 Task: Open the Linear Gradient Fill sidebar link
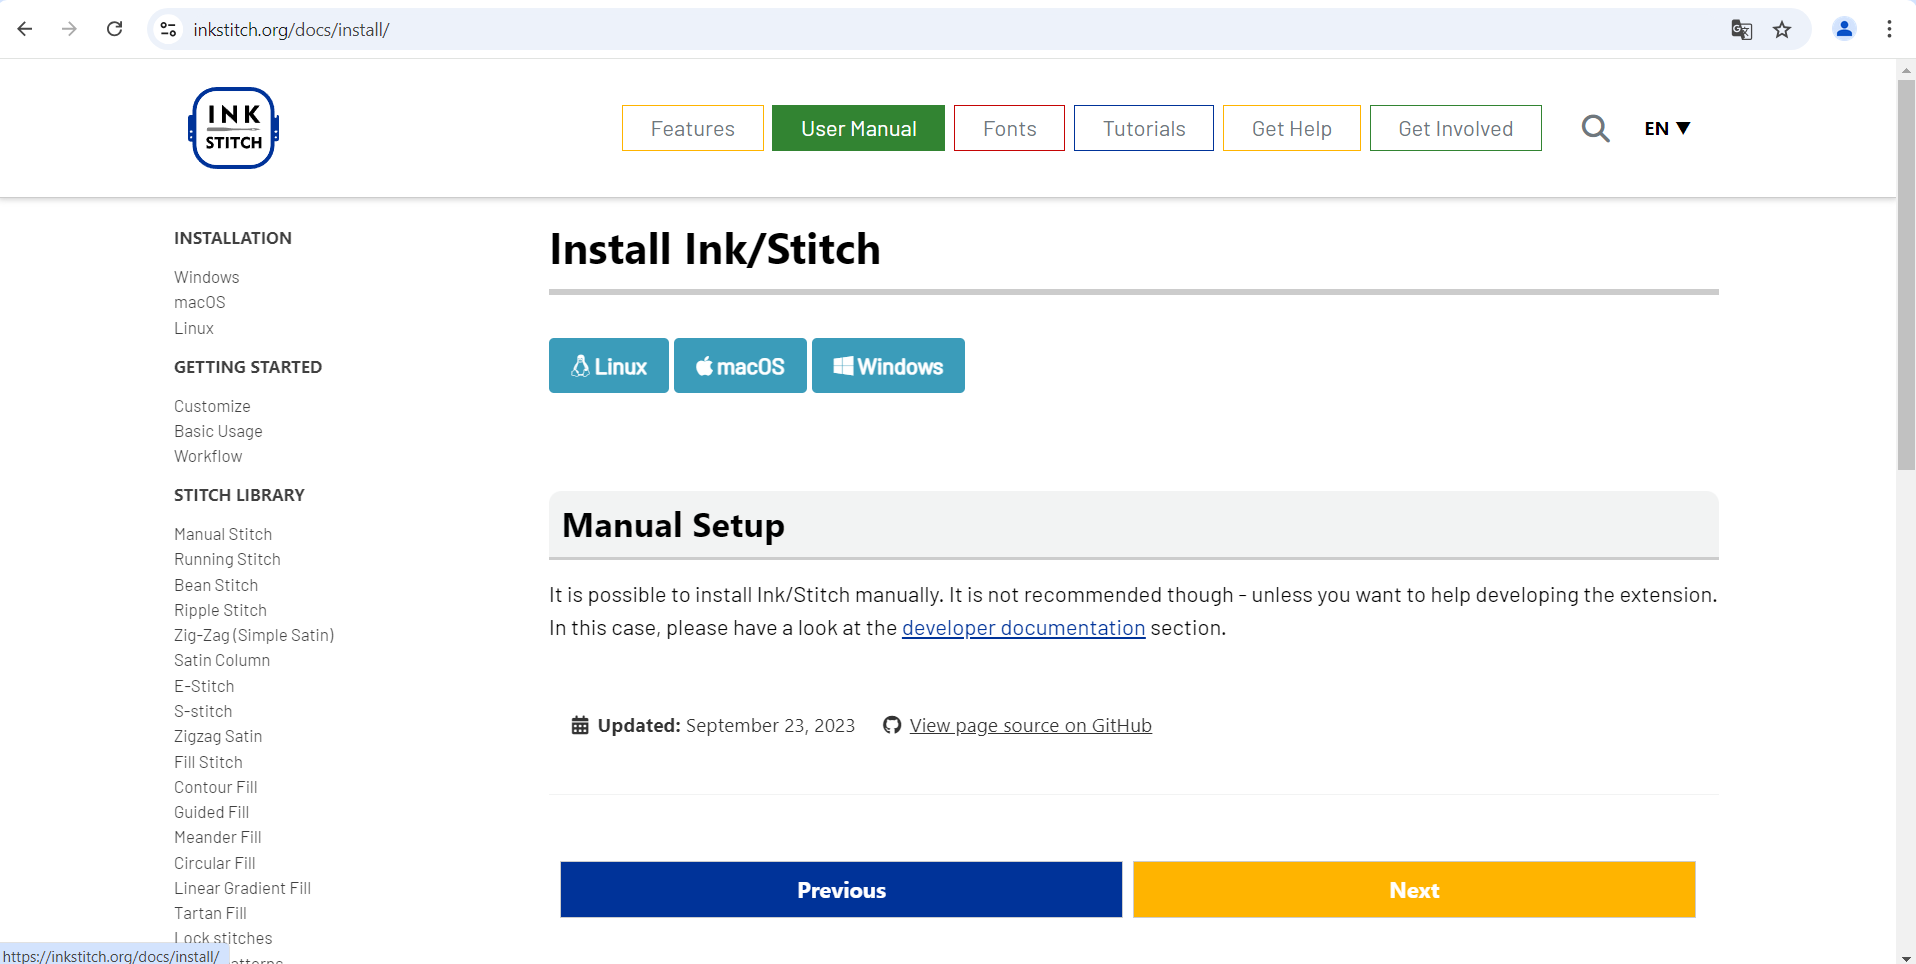[242, 888]
